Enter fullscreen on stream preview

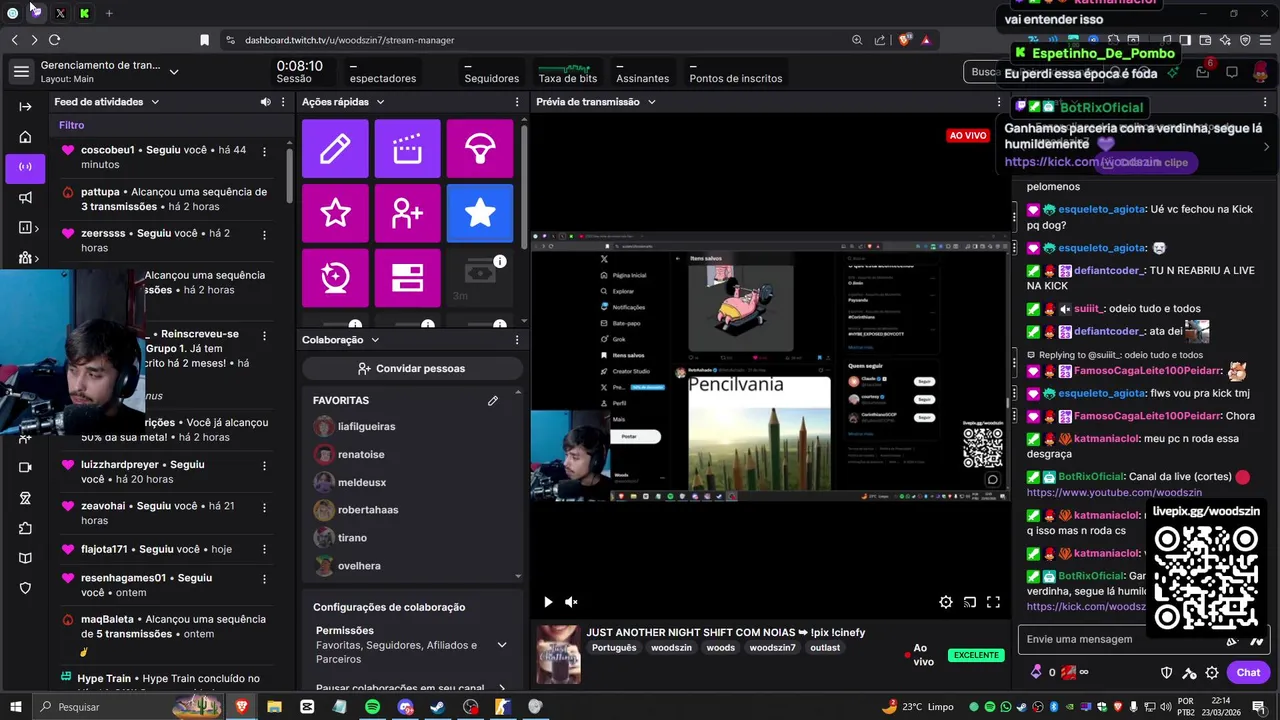point(993,602)
